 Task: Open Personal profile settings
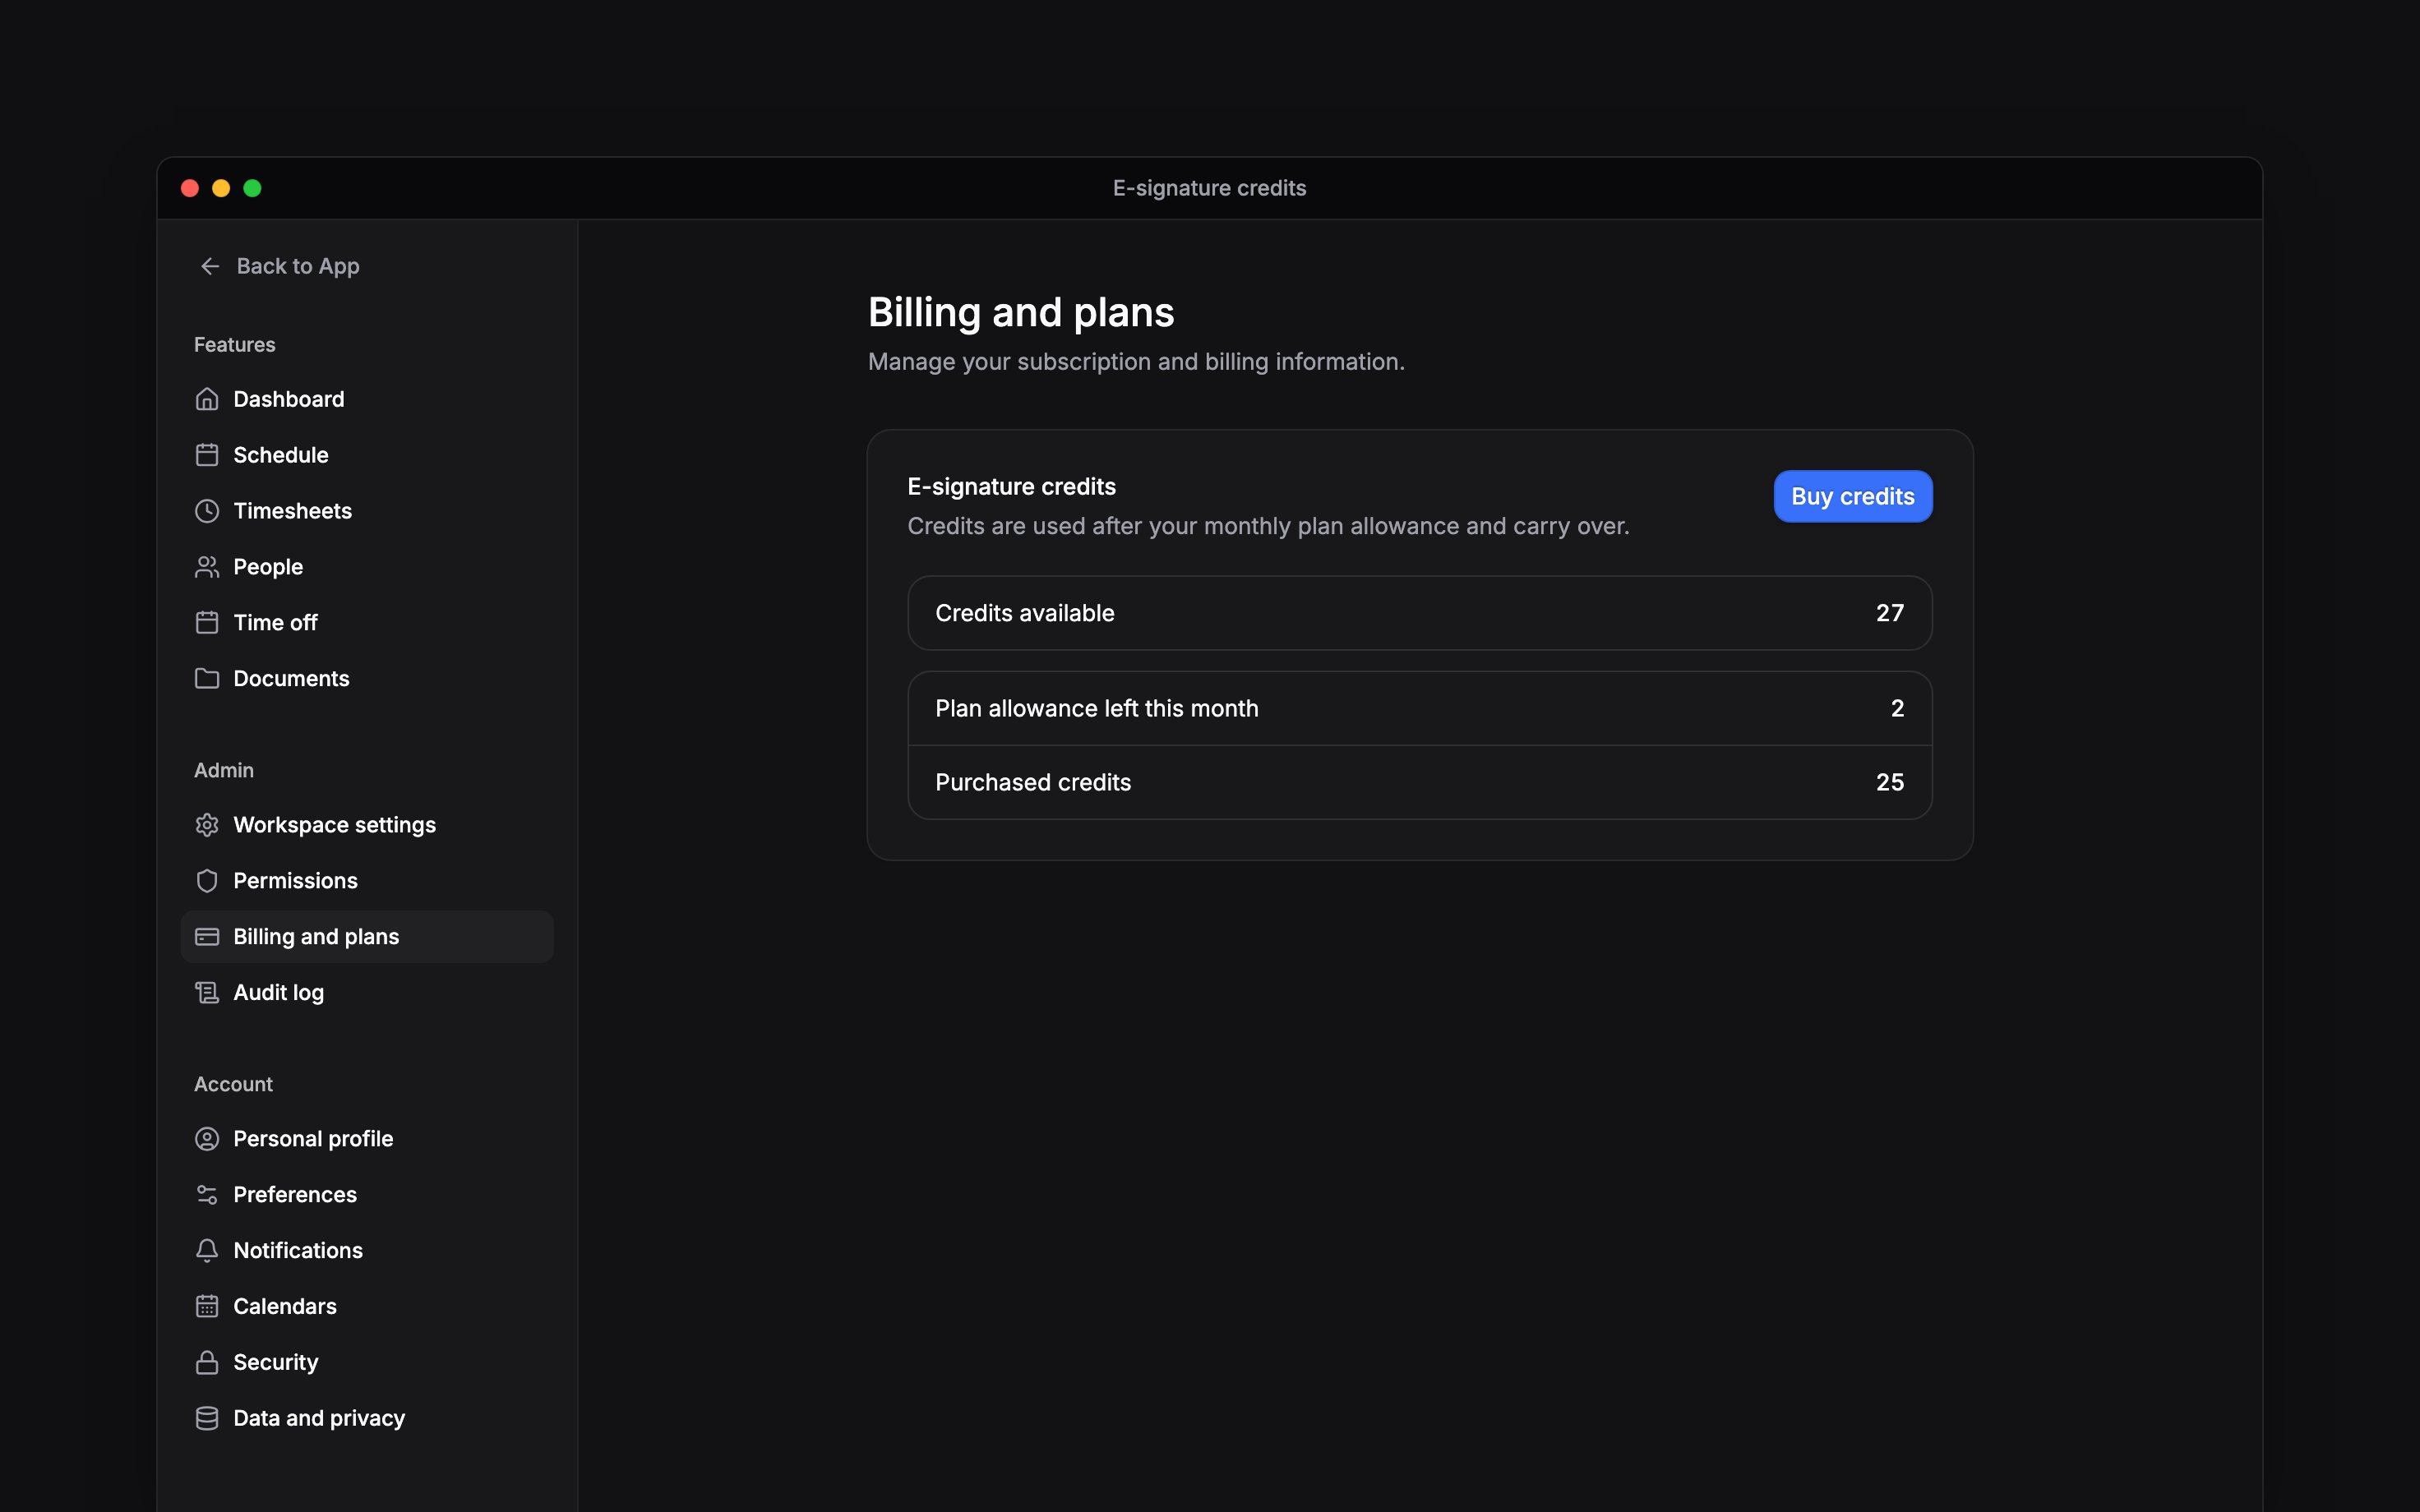pyautogui.click(x=367, y=1139)
